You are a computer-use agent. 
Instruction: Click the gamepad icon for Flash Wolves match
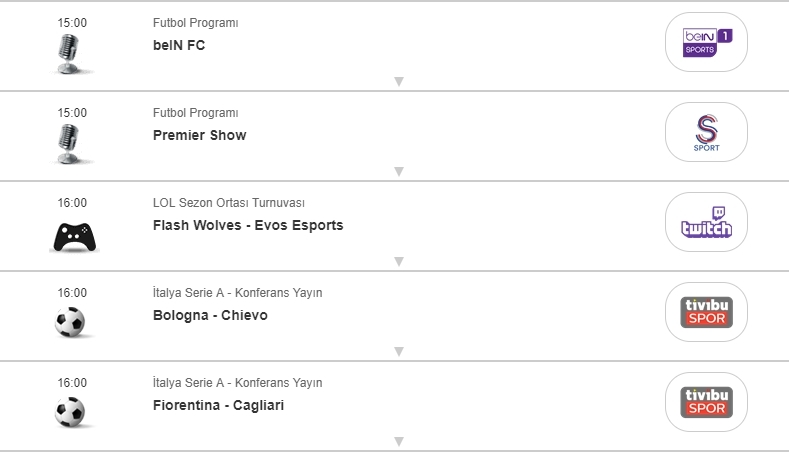72,236
